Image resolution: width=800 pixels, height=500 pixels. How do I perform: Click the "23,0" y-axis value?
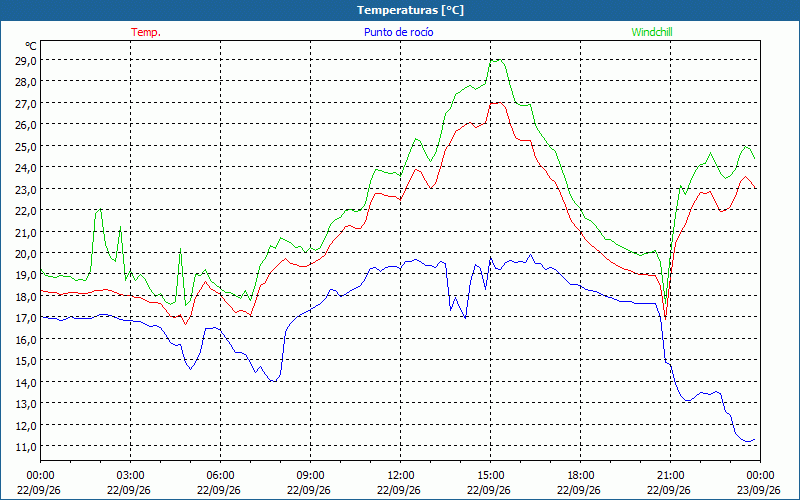26,189
